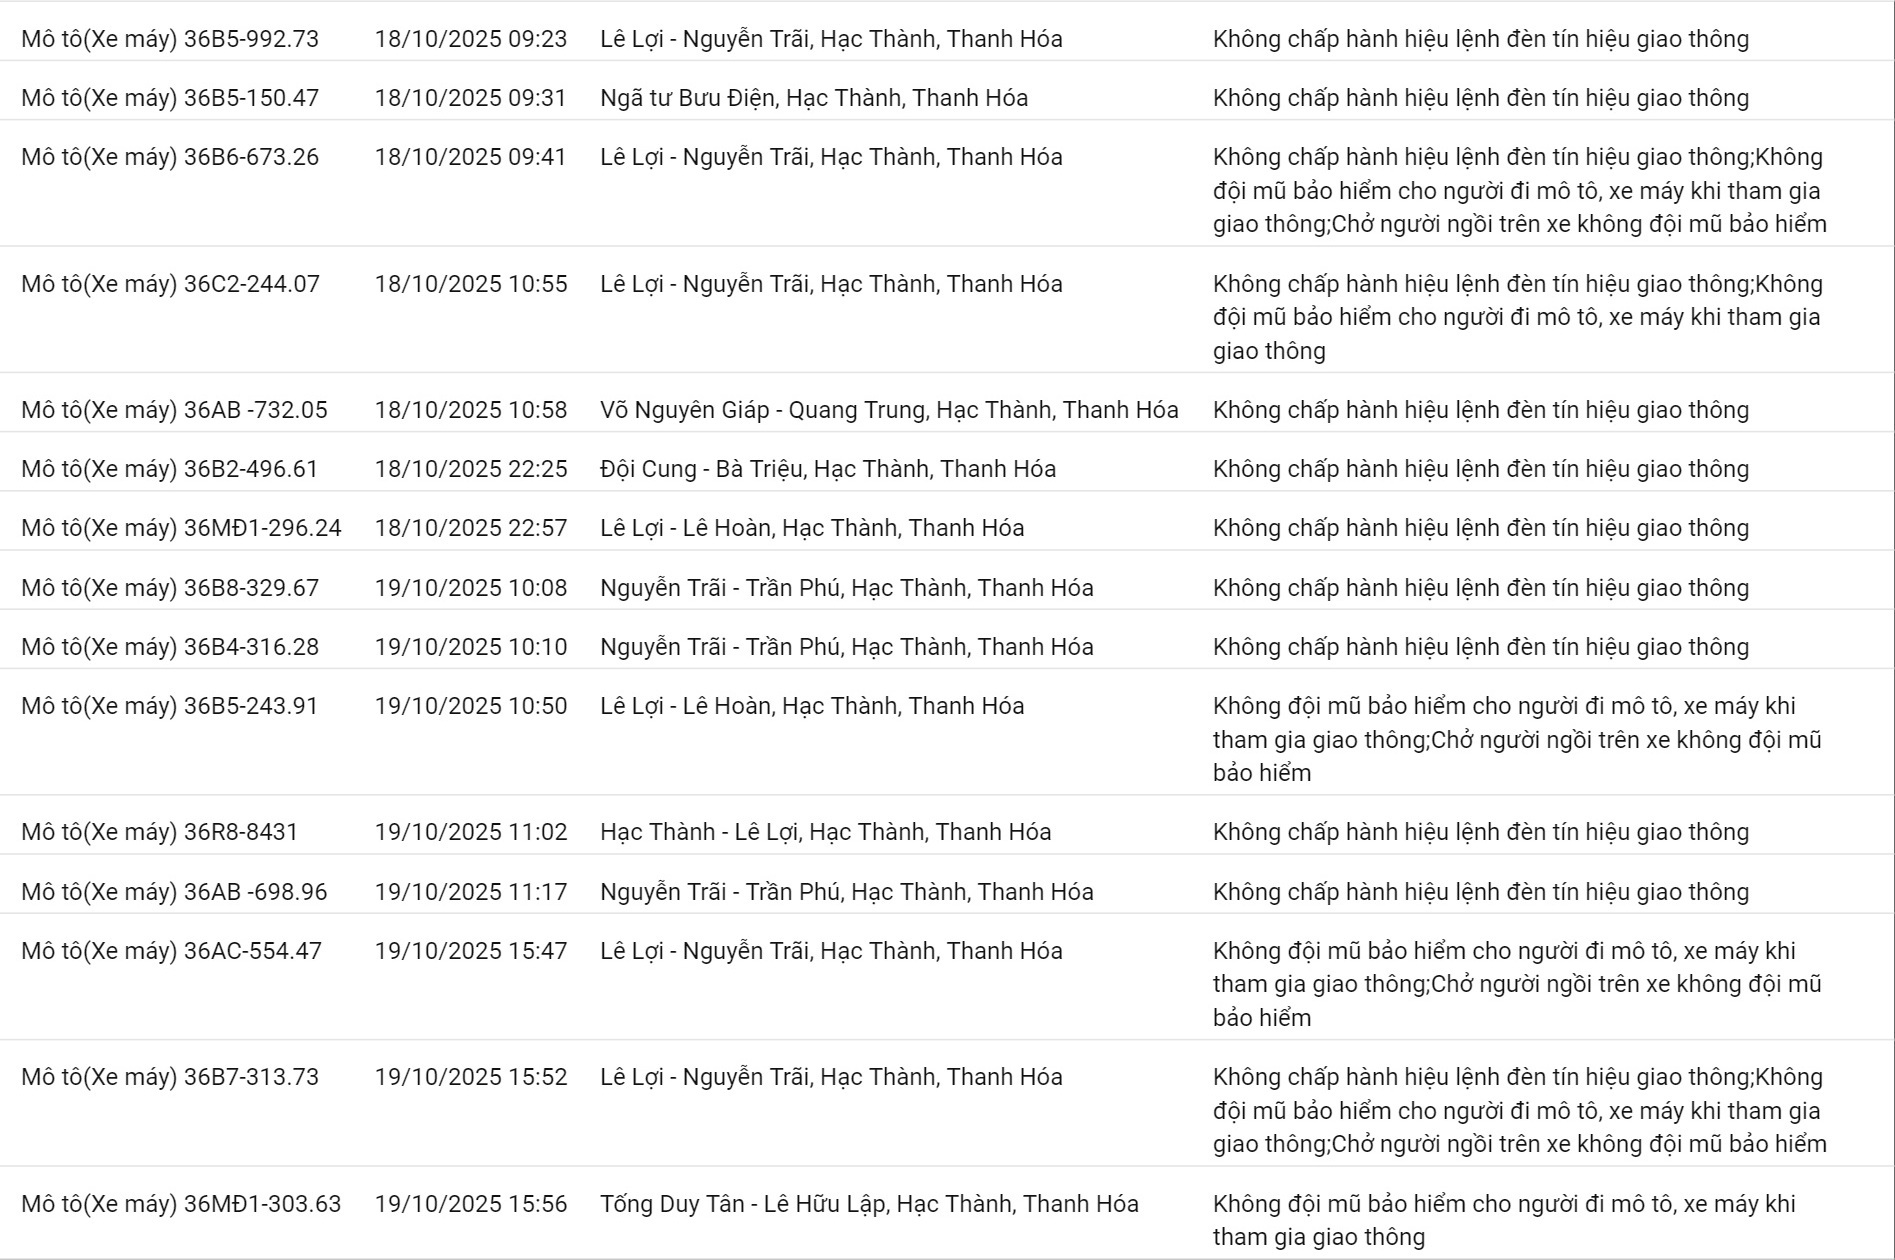Image resolution: width=1895 pixels, height=1260 pixels.
Task: Select vehicle 36B4-316.28
Action: pyautogui.click(x=170, y=647)
